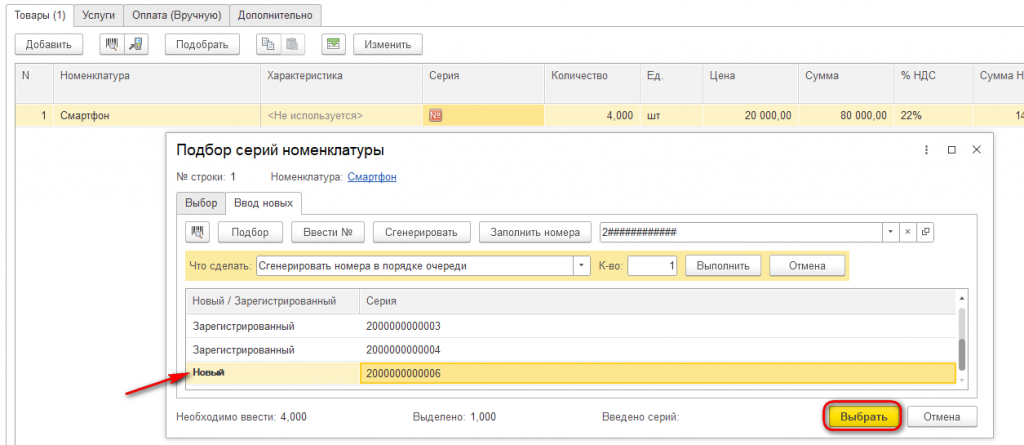The image size is (1024, 445).
Task: Click the paste rows icon
Action: point(292,44)
